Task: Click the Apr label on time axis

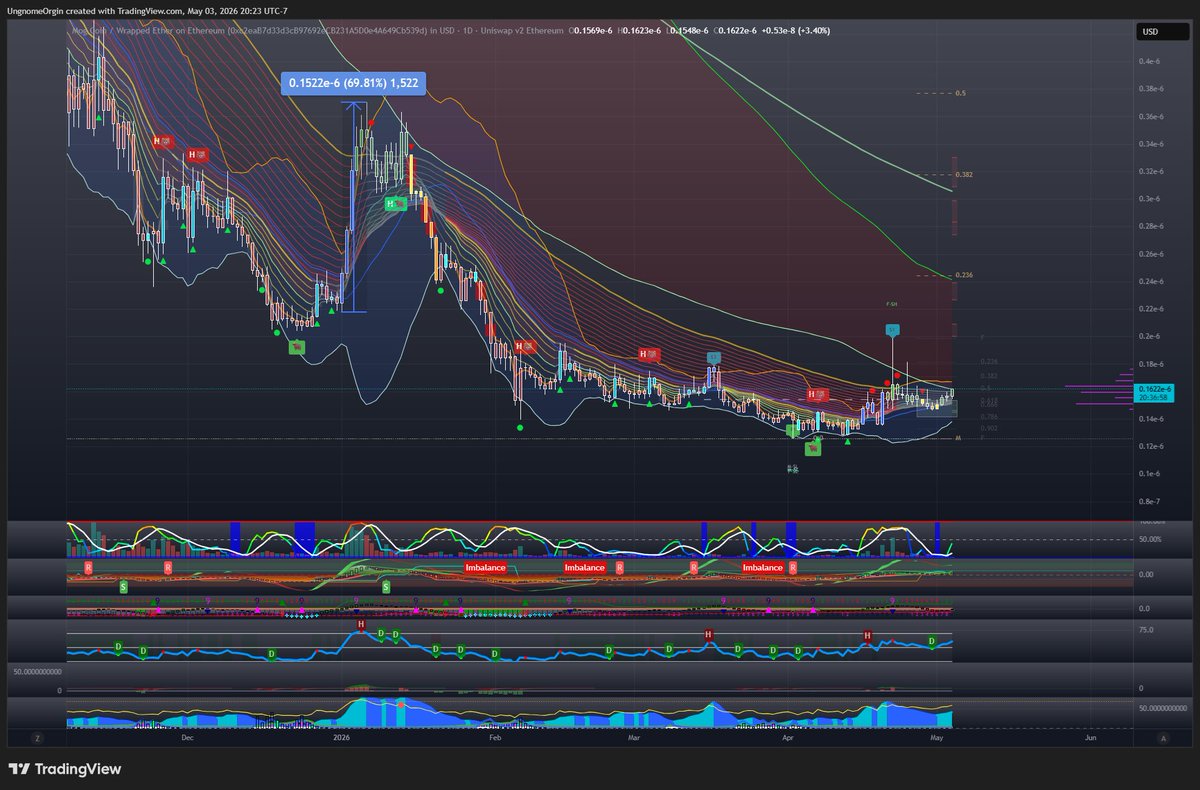Action: coord(787,738)
